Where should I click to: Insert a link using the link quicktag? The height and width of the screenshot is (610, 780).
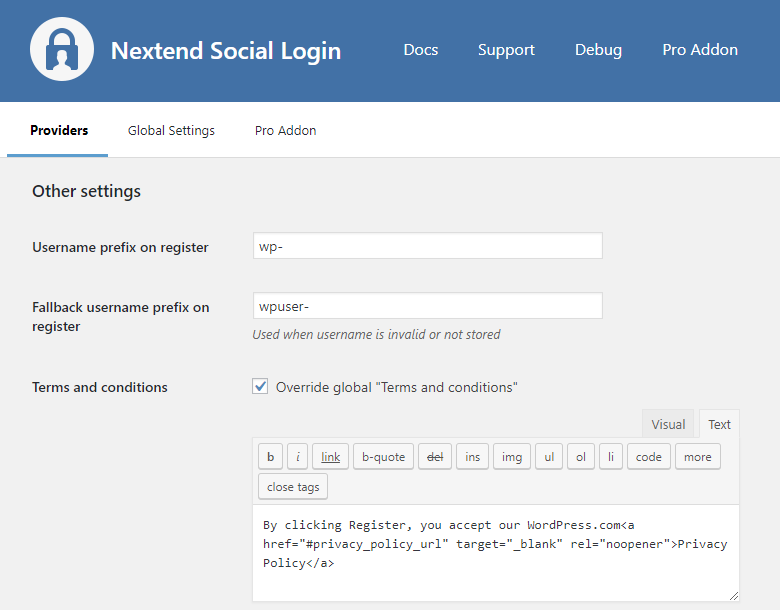[x=331, y=457]
